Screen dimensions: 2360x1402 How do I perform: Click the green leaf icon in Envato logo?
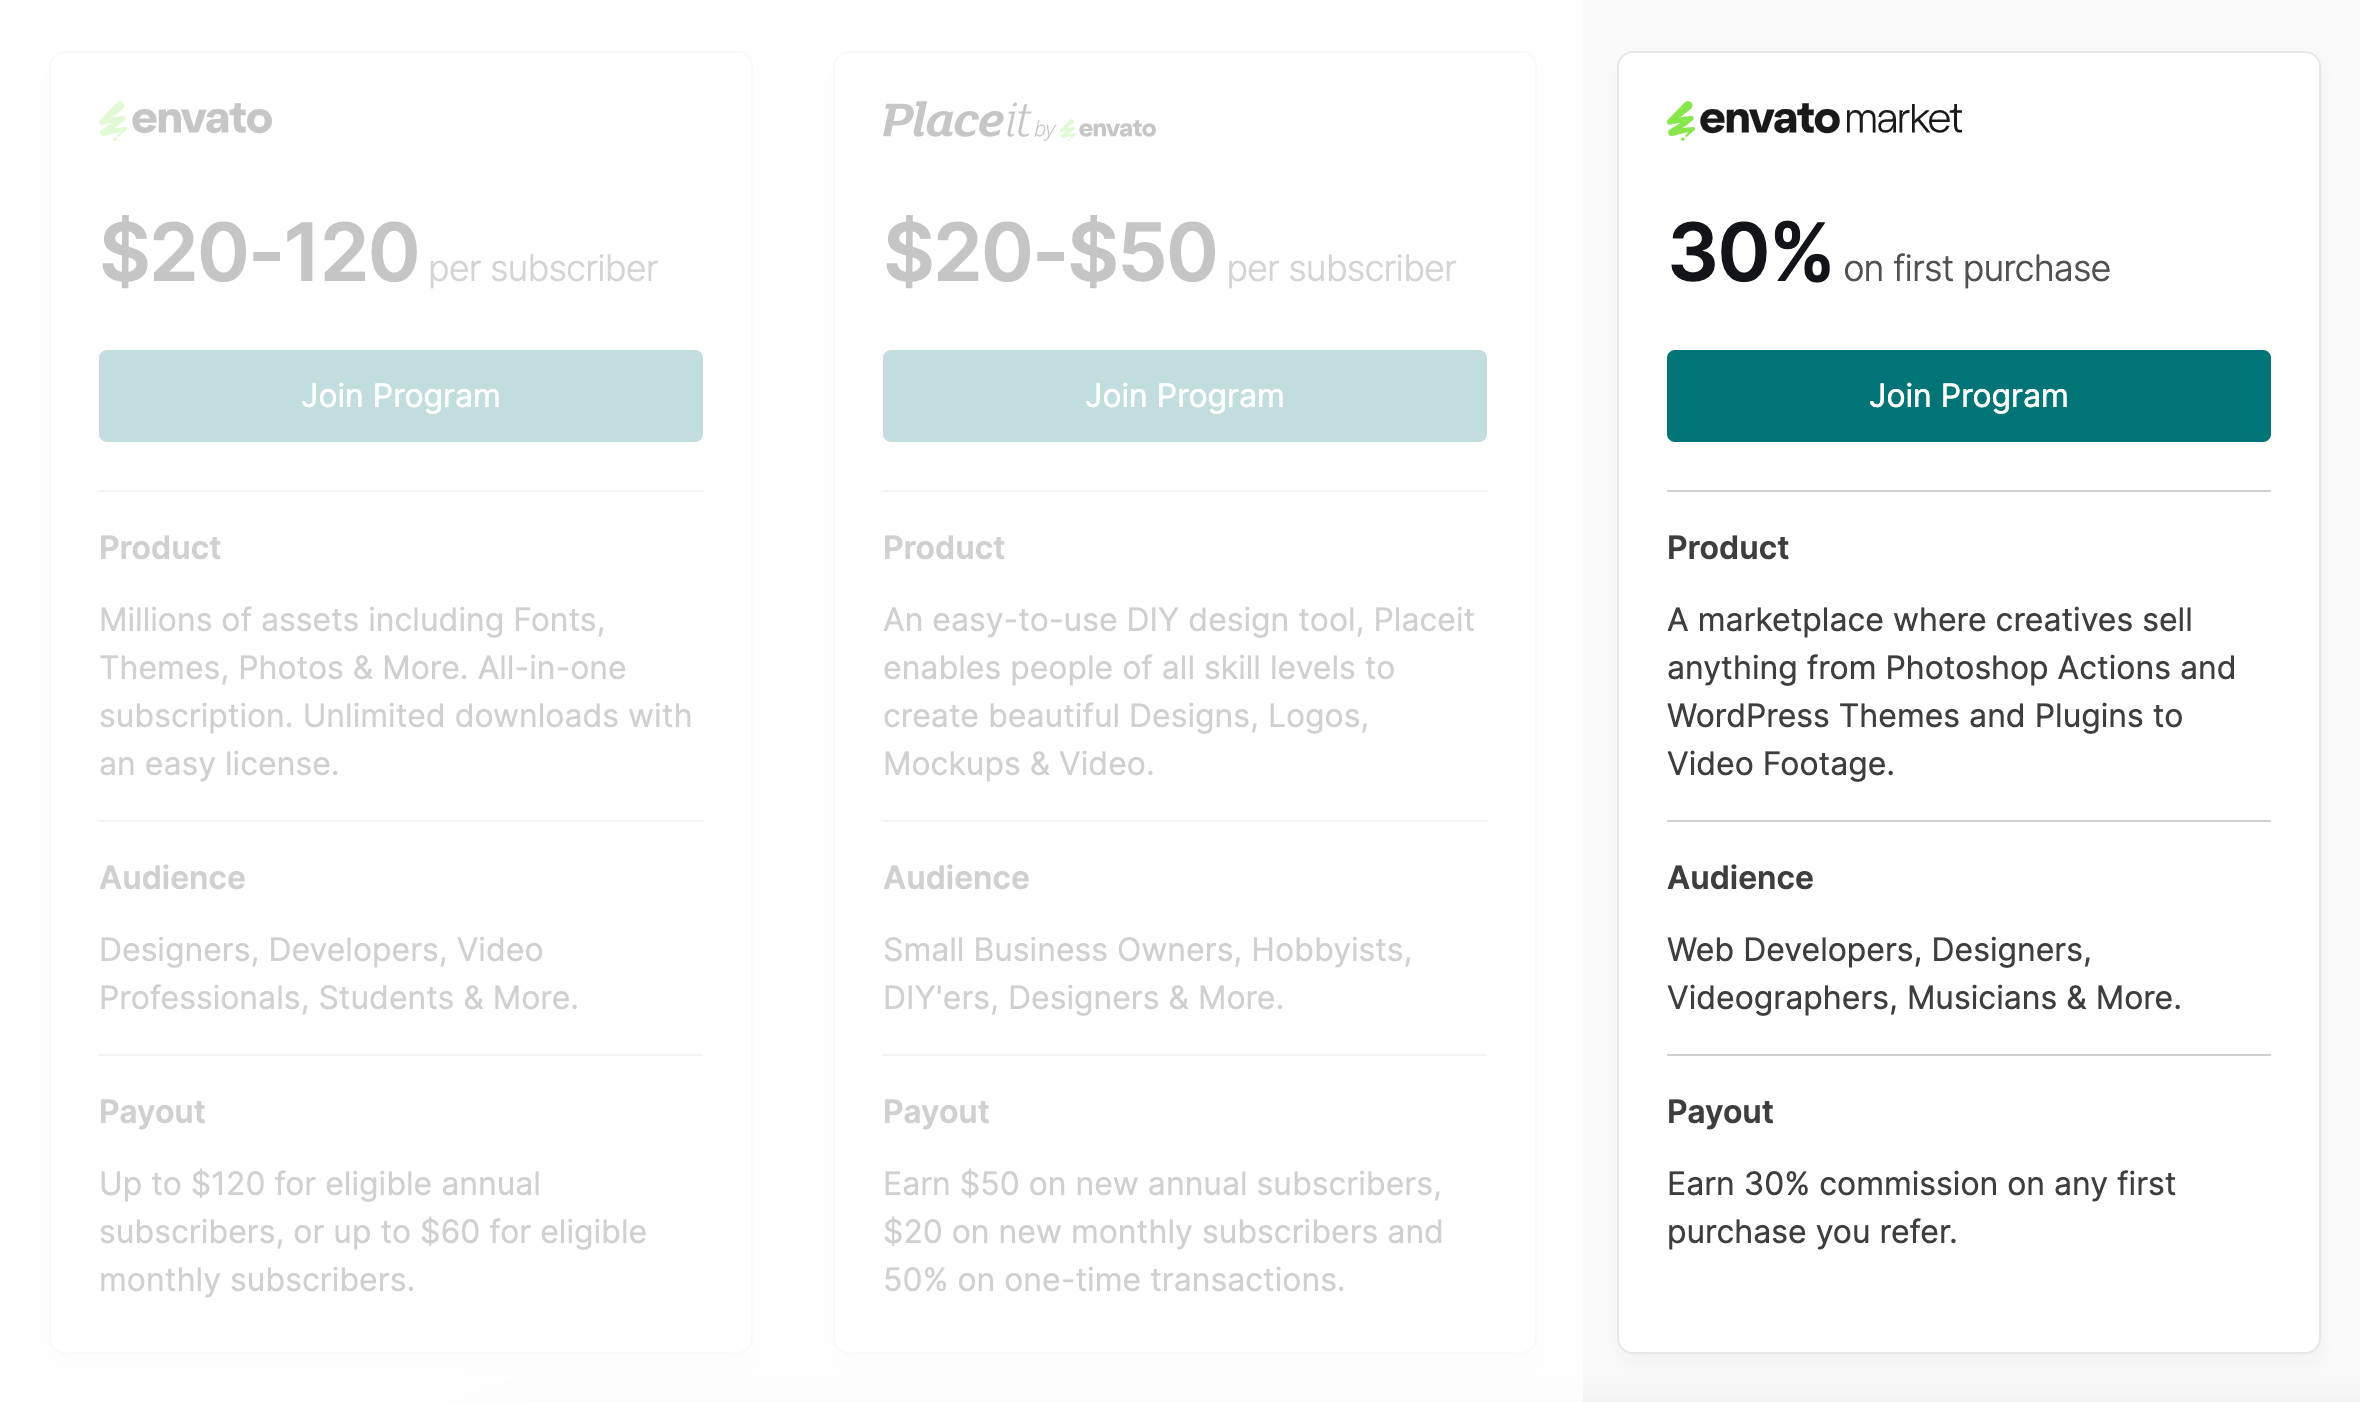click(x=112, y=119)
